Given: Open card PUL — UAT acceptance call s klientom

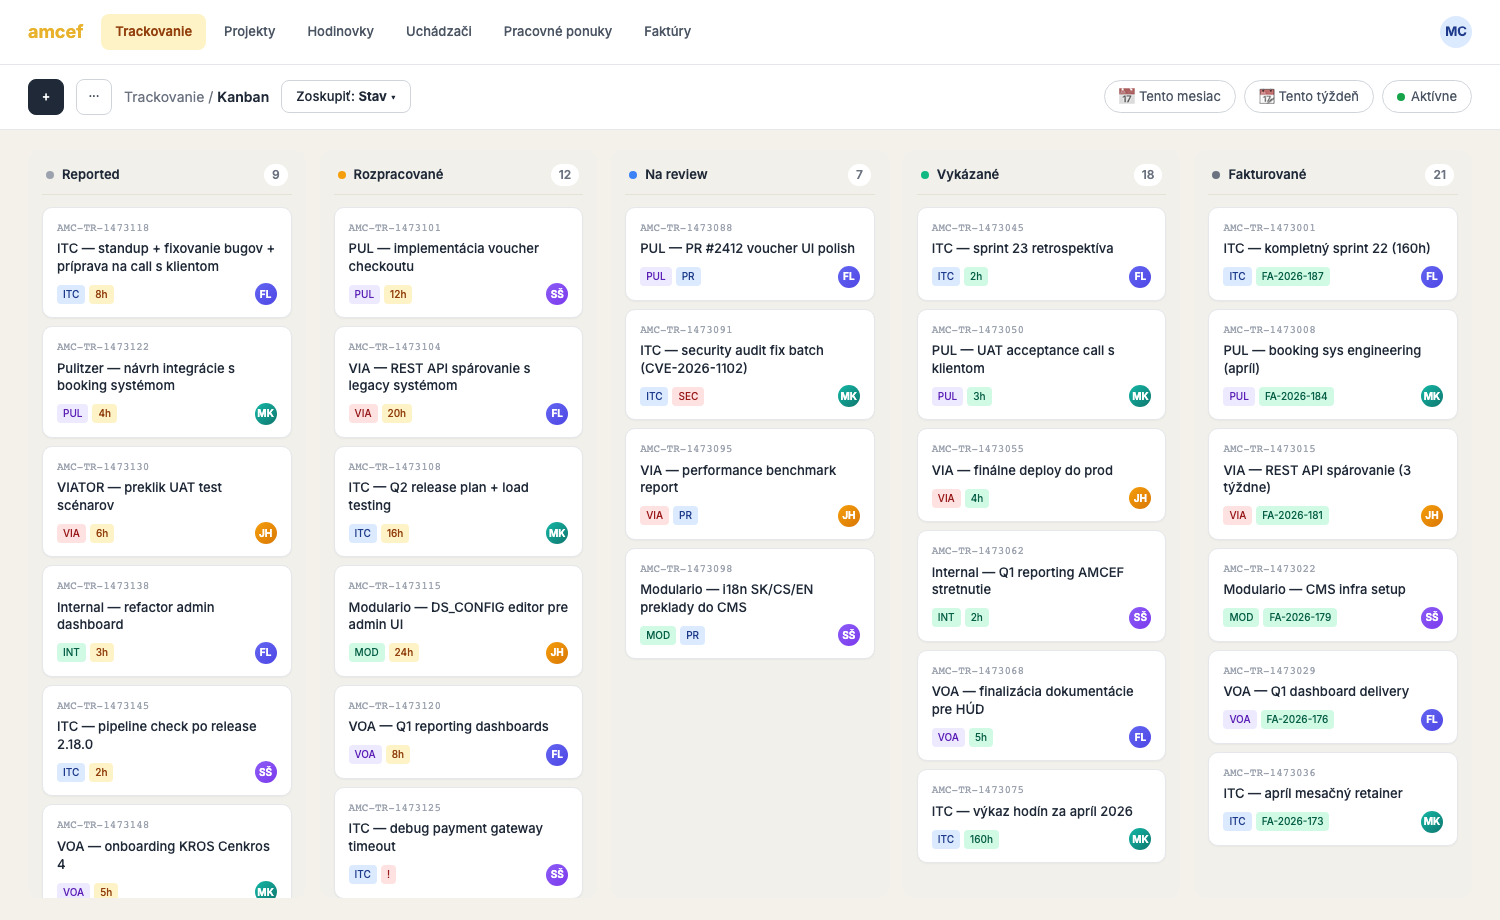Looking at the screenshot, I should click(x=1041, y=364).
